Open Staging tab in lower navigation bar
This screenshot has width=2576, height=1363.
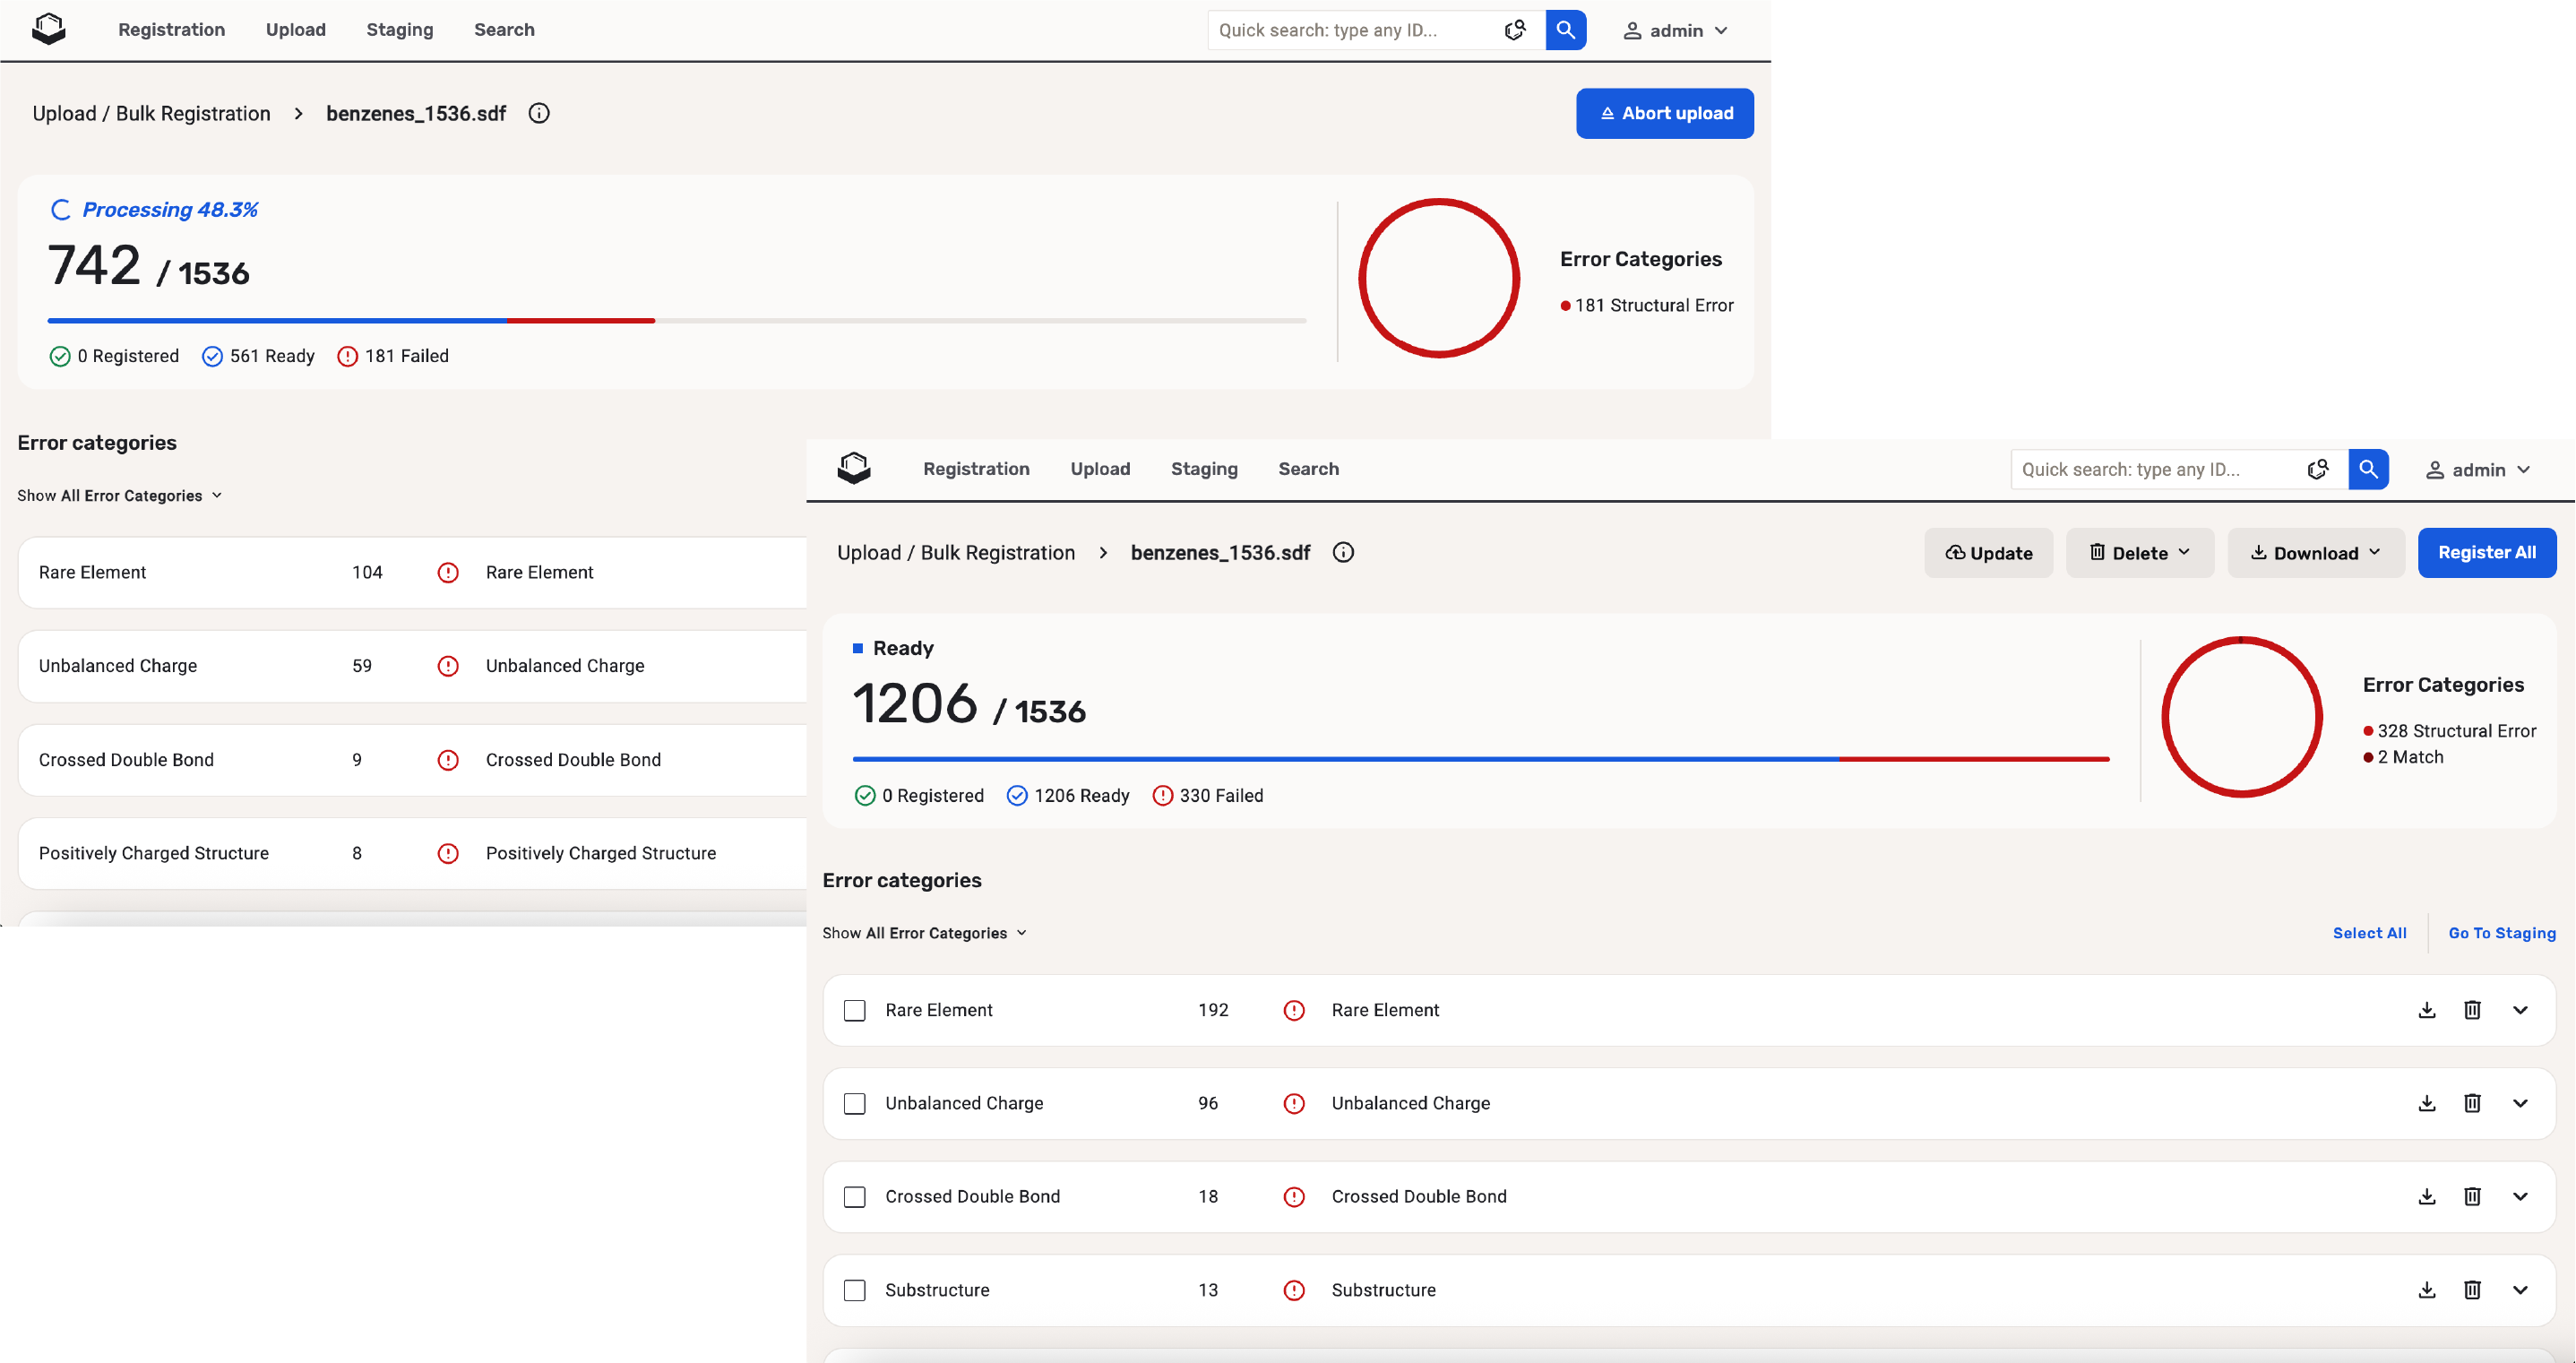(x=1203, y=469)
